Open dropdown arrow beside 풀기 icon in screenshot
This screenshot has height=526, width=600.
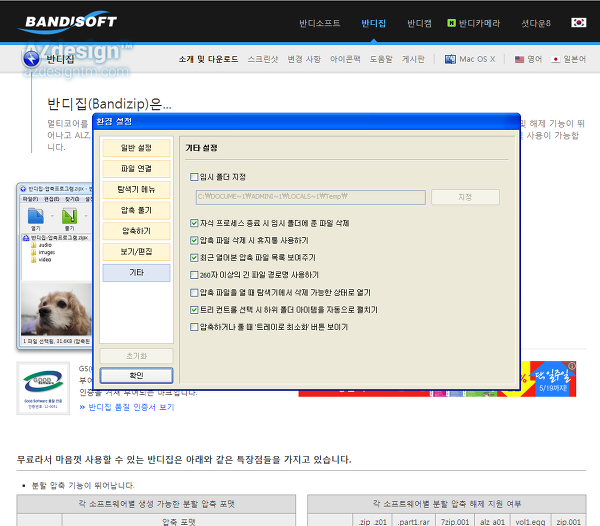86,216
